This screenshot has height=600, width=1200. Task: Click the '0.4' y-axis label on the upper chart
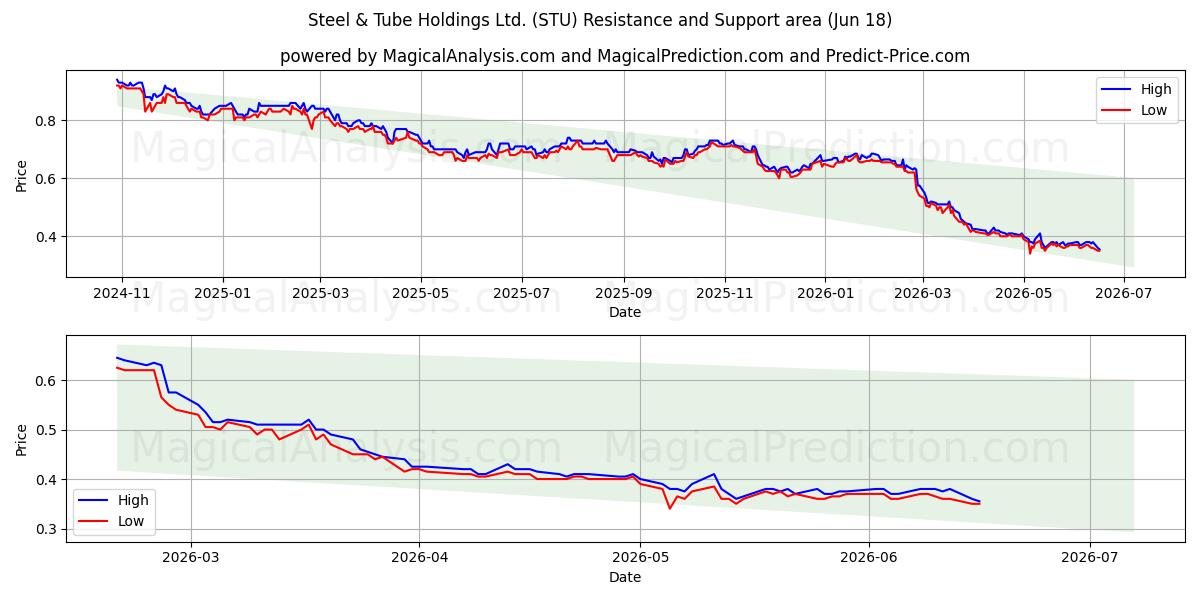point(48,237)
